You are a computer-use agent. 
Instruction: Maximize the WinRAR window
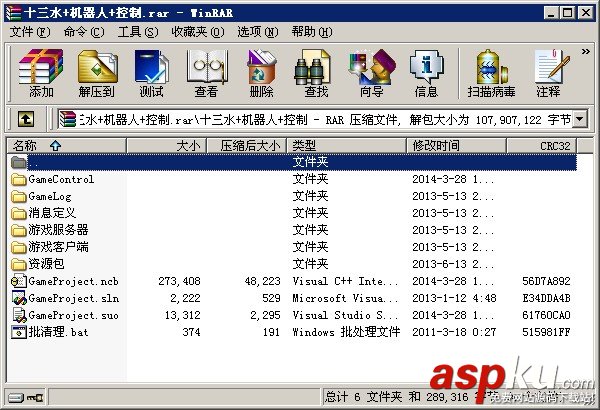point(568,13)
